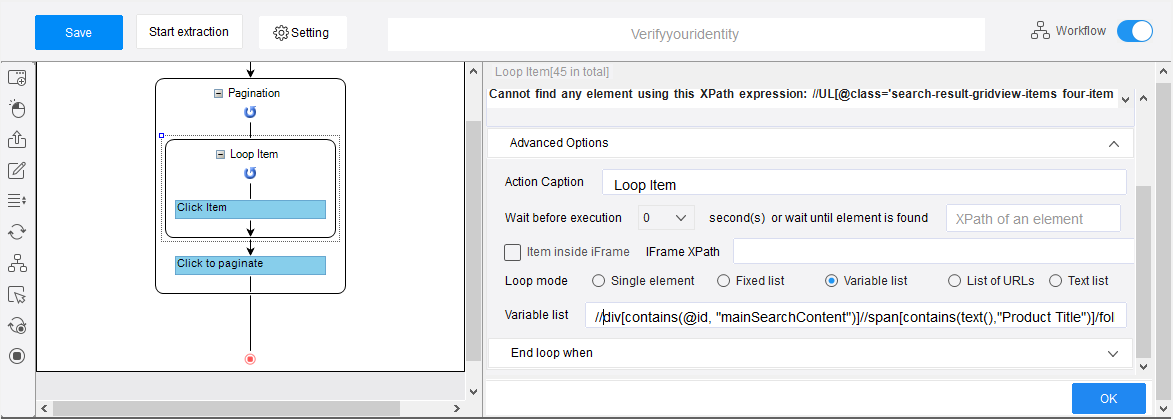
Task: Click the mouse-over cursor sidebar icon
Action: click(16, 294)
